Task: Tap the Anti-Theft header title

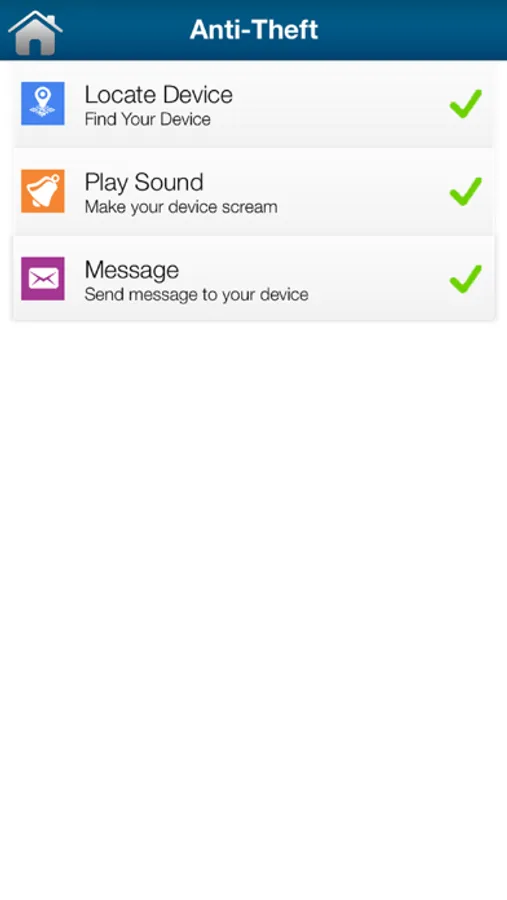Action: click(254, 29)
